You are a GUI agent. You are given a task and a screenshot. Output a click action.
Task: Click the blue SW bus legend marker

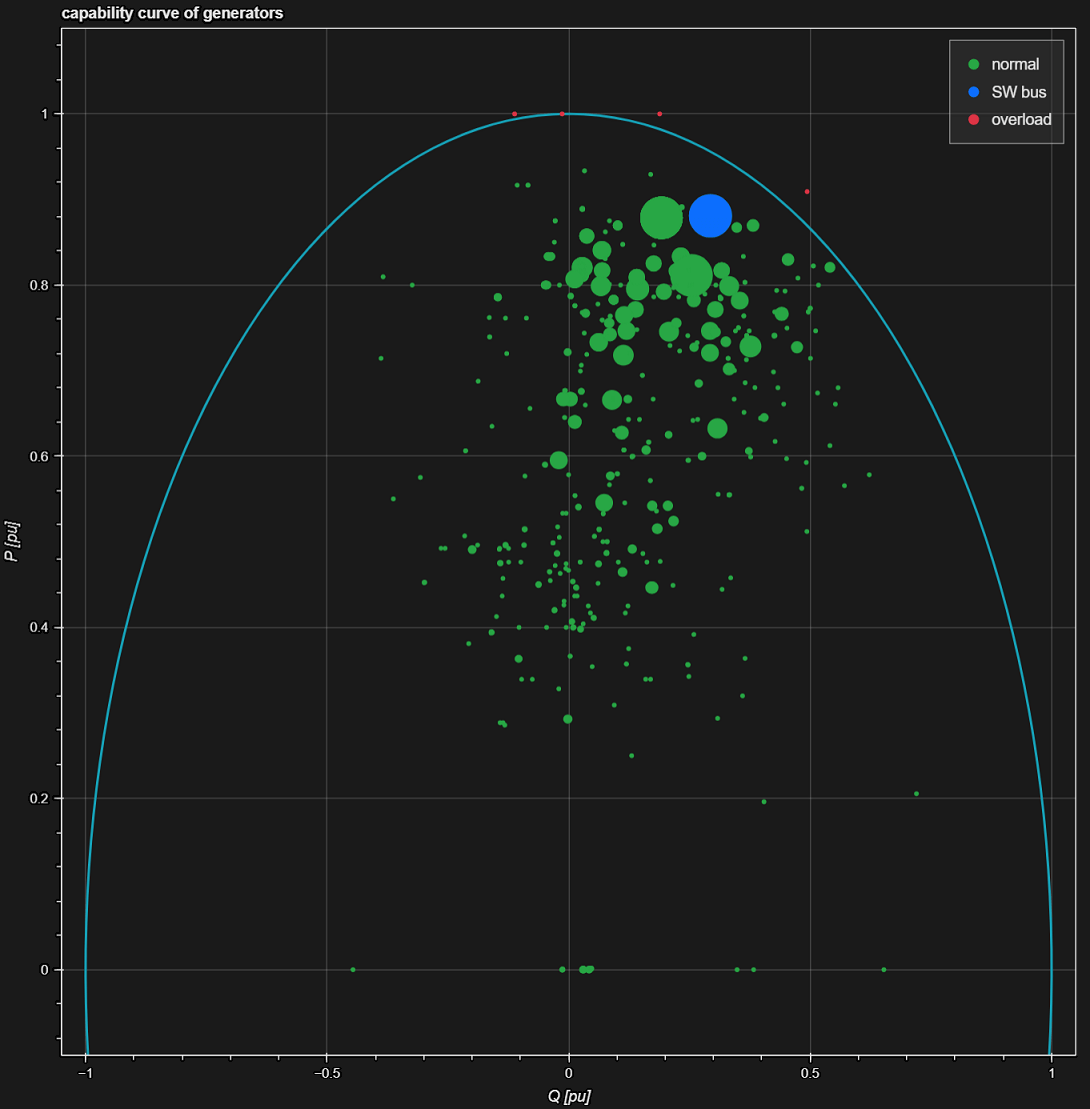[973, 92]
